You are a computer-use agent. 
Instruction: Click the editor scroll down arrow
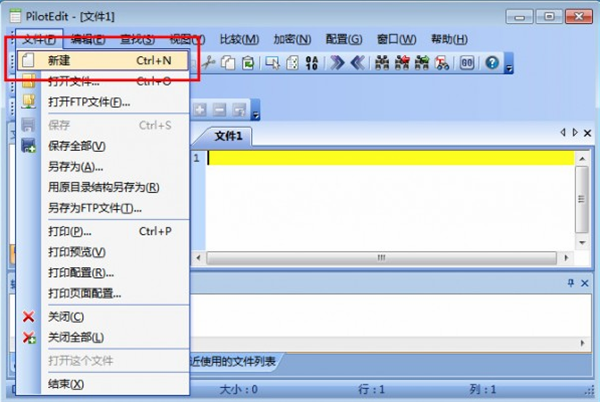click(x=582, y=243)
